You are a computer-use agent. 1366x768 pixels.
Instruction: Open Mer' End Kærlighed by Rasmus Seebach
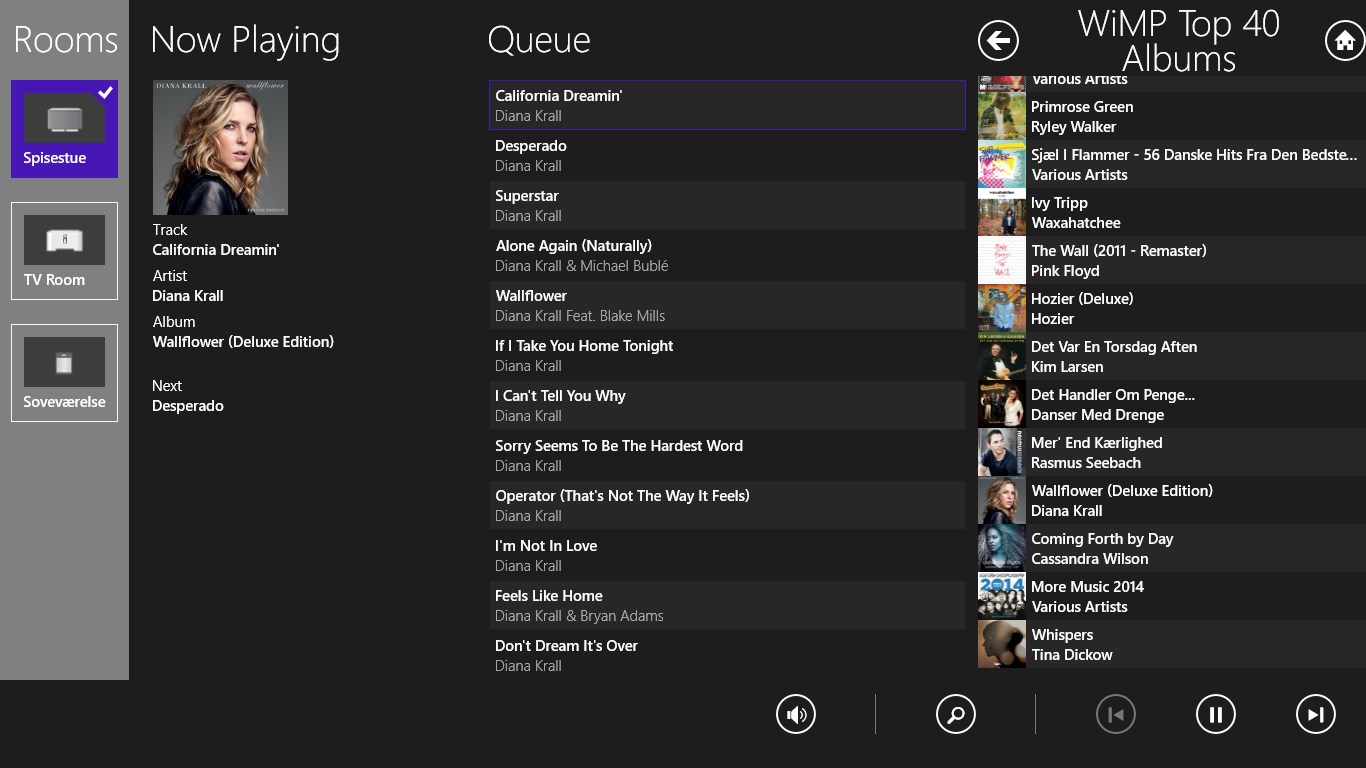[x=1172, y=452]
